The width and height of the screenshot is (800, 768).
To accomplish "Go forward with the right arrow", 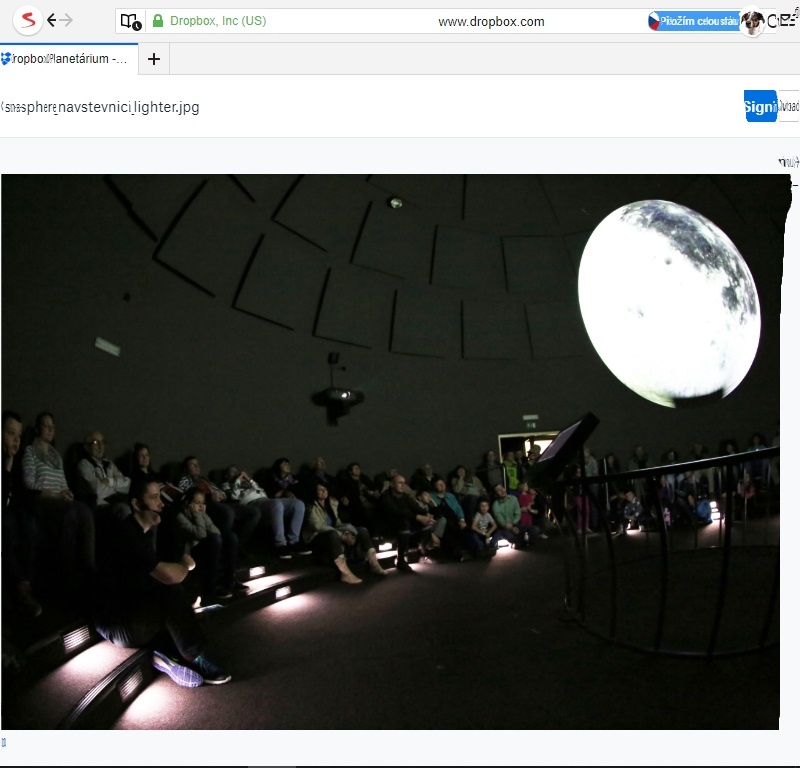I will [x=67, y=20].
